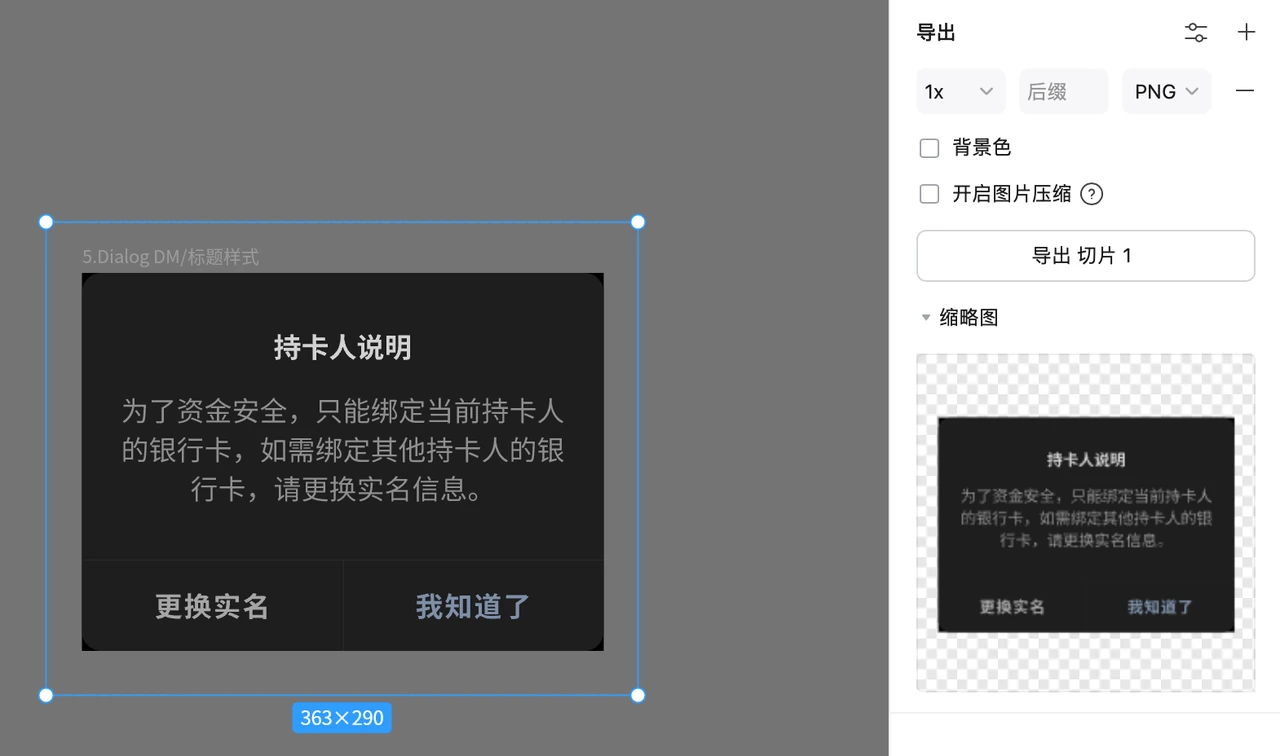Remove the 1x PNG export preset
This screenshot has width=1280, height=756.
[x=1245, y=91]
